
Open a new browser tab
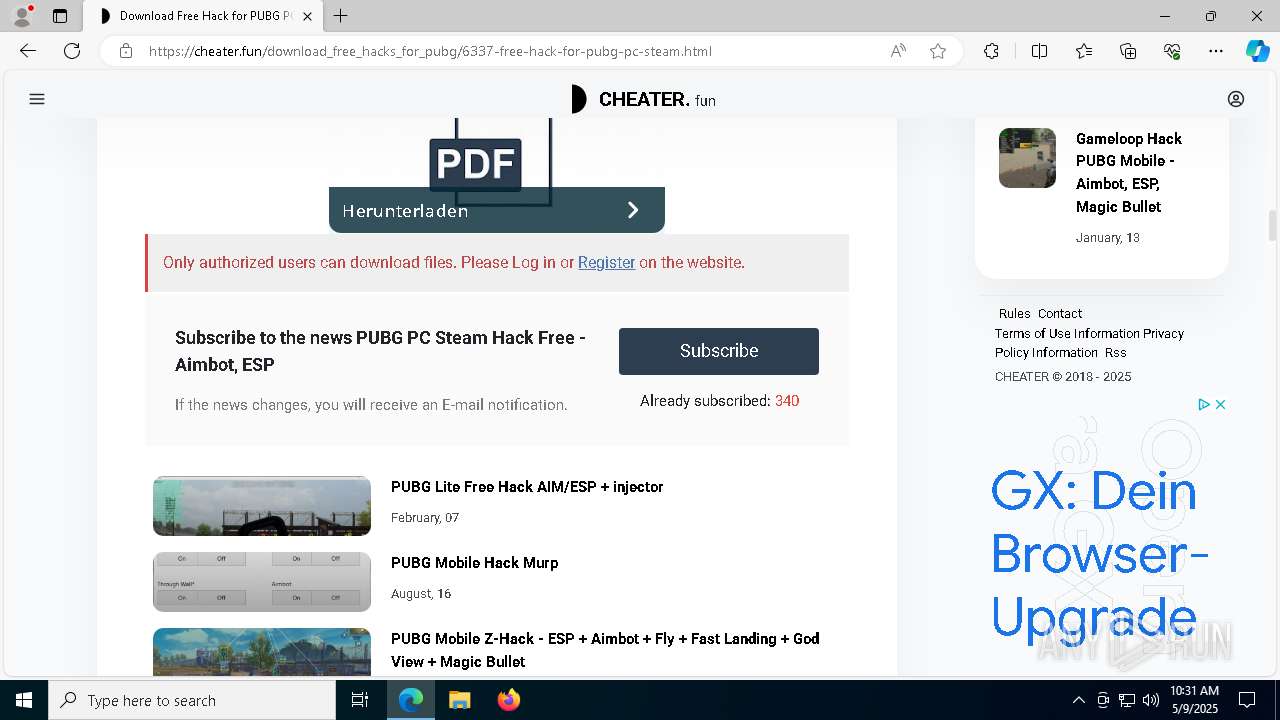[341, 16]
